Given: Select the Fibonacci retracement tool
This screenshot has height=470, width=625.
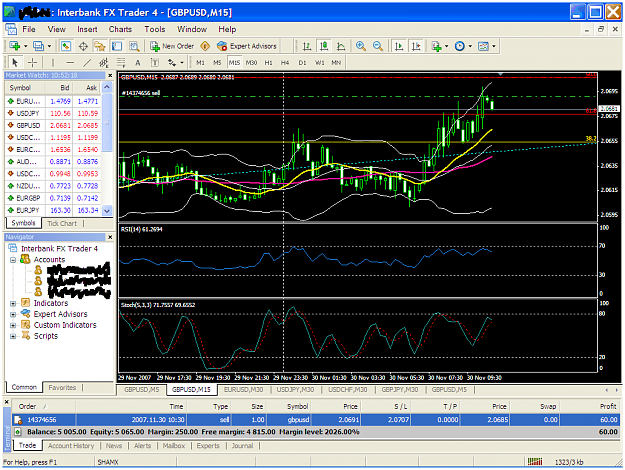Looking at the screenshot, I should [x=121, y=63].
